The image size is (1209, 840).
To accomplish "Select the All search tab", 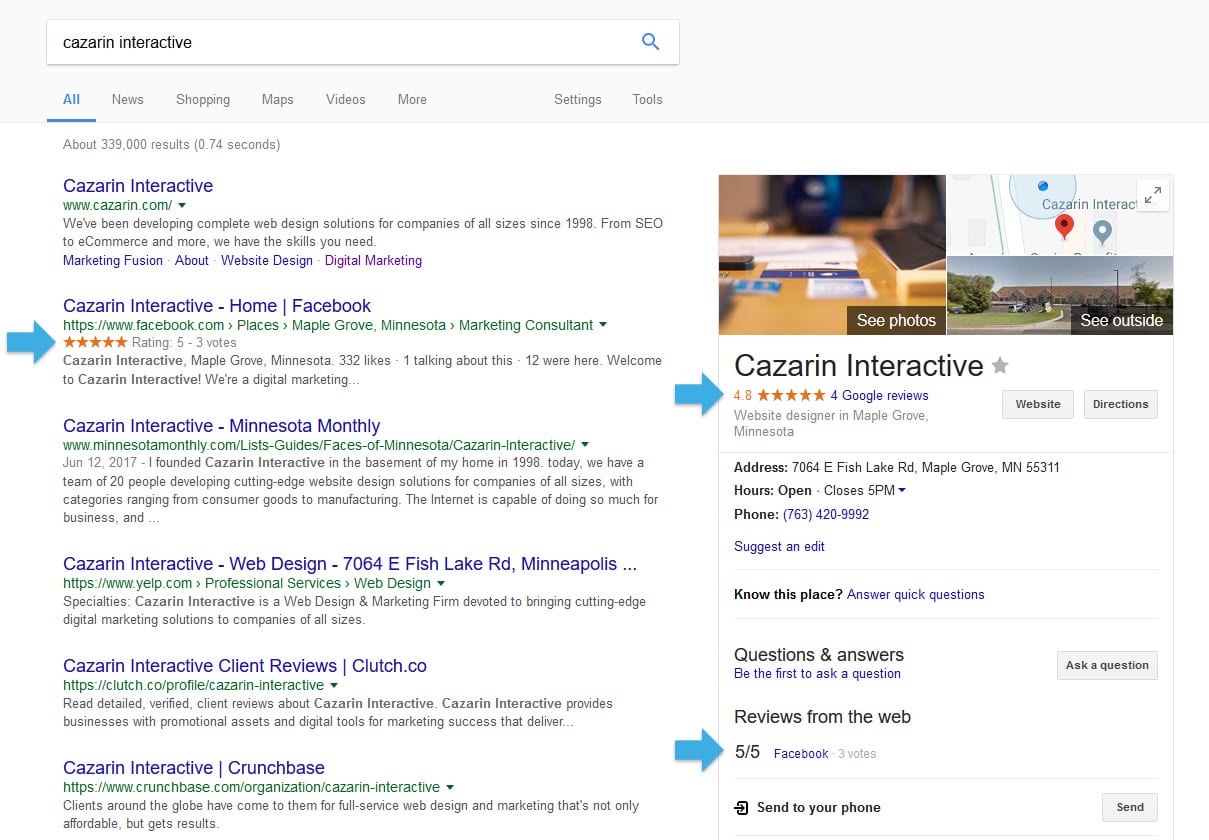I will coord(71,99).
